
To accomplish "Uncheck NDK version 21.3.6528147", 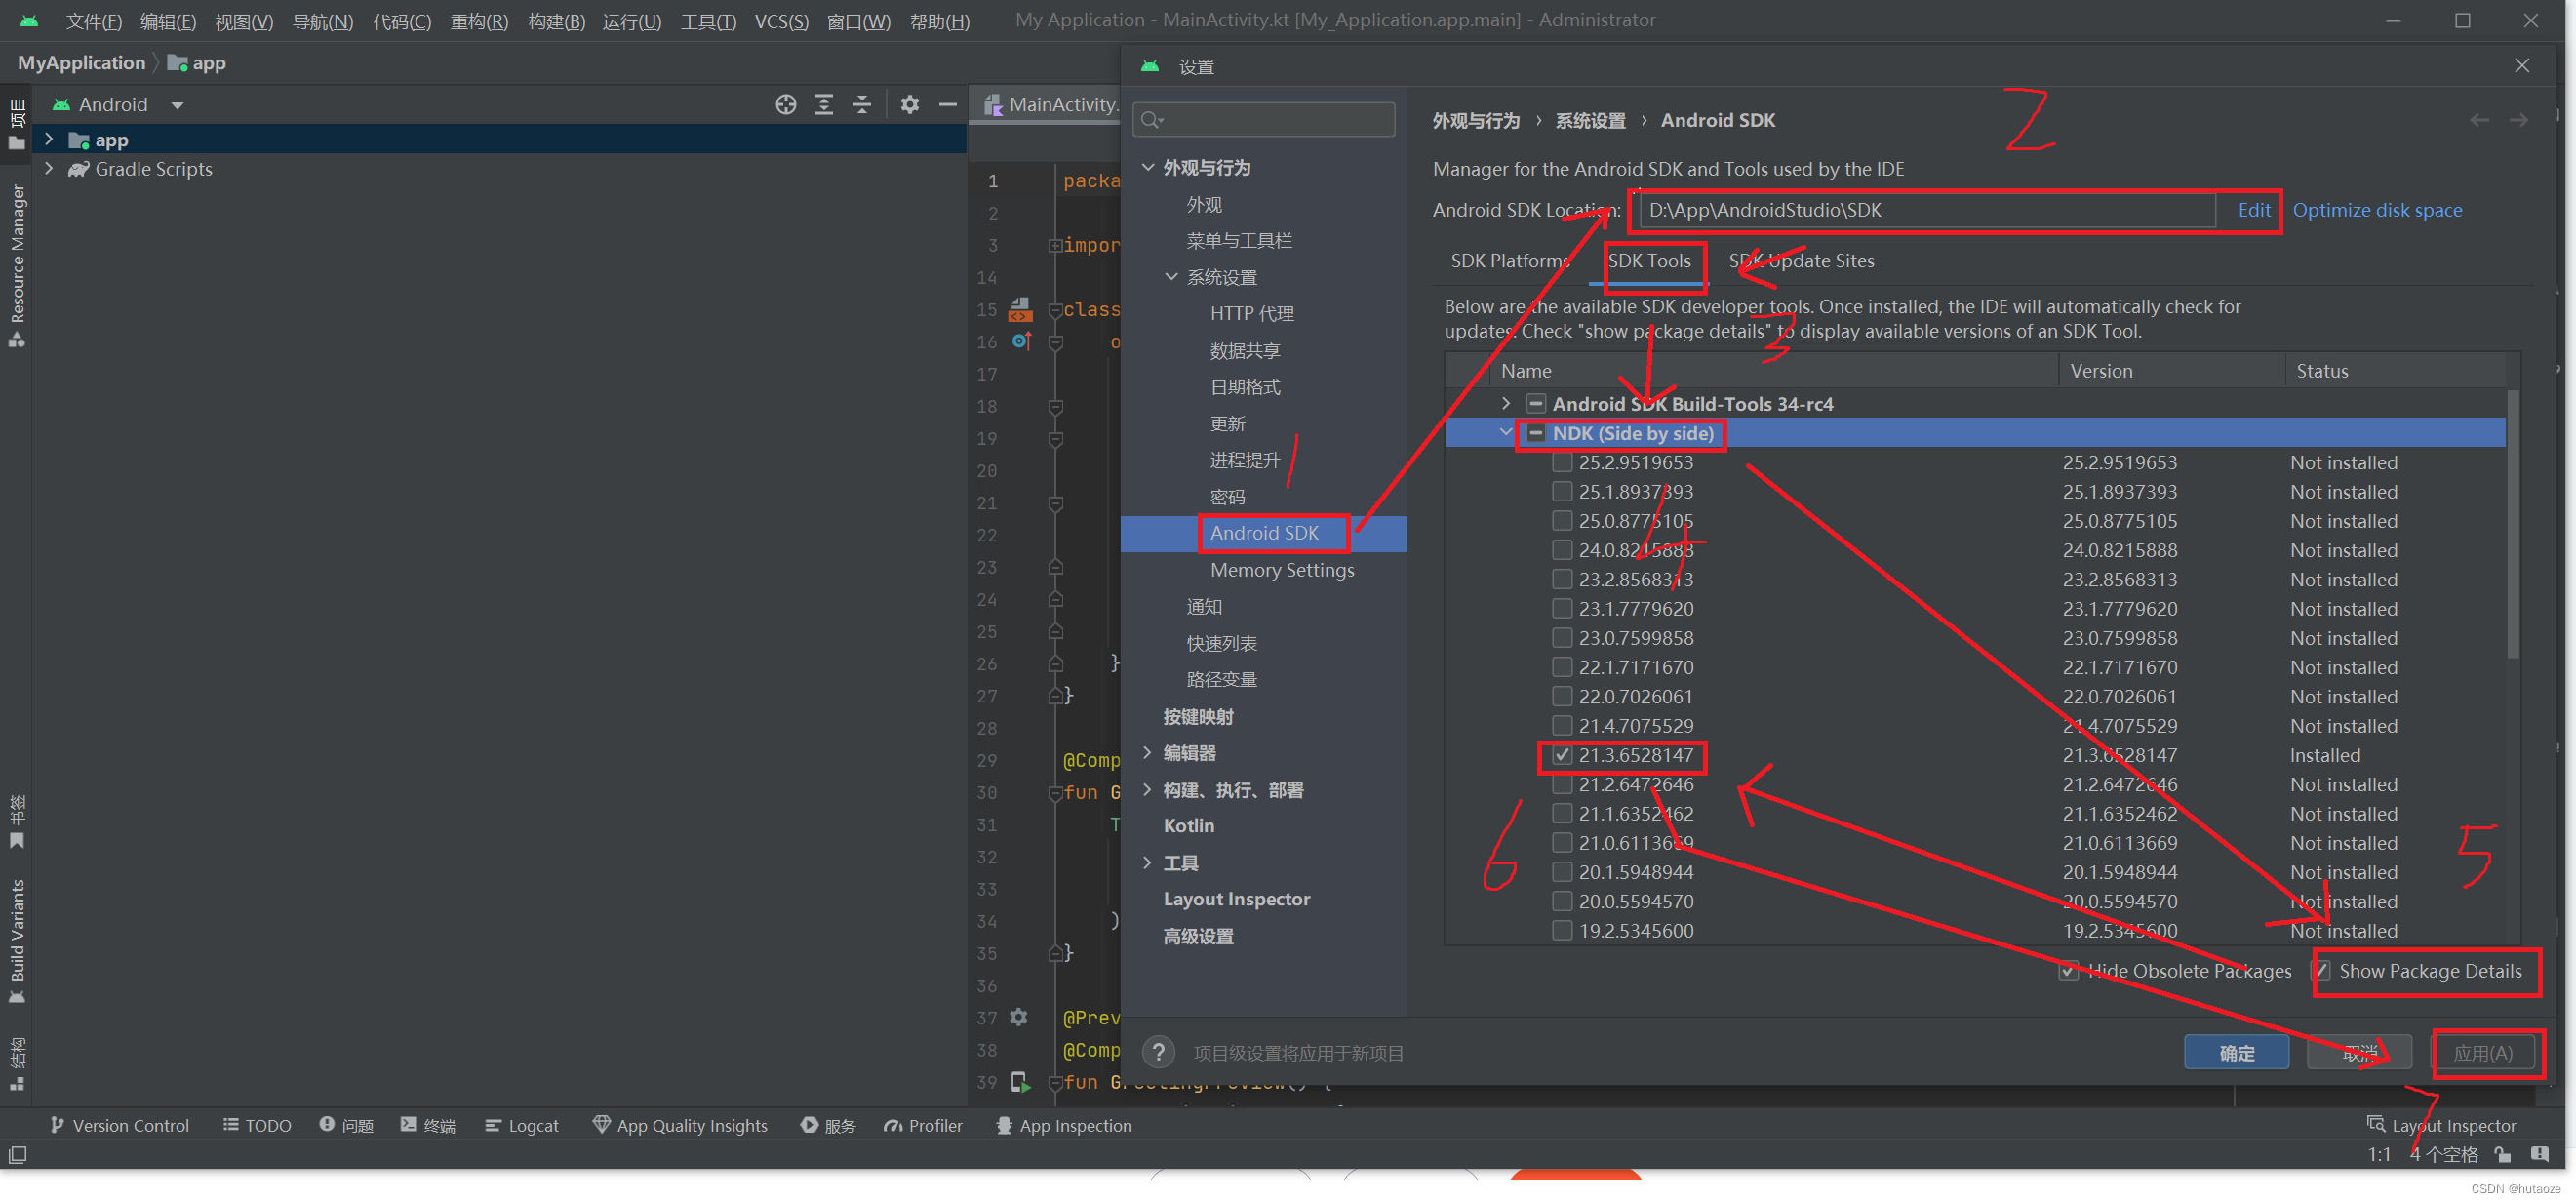I will (x=1562, y=755).
